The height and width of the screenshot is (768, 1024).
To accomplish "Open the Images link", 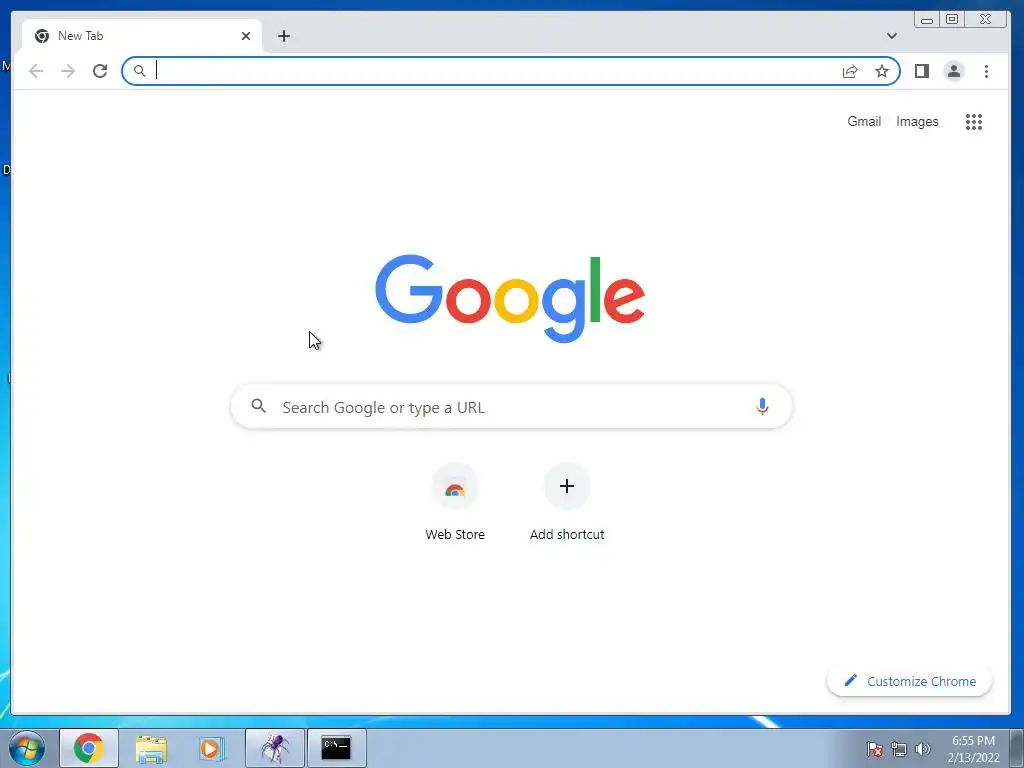I will 917,121.
